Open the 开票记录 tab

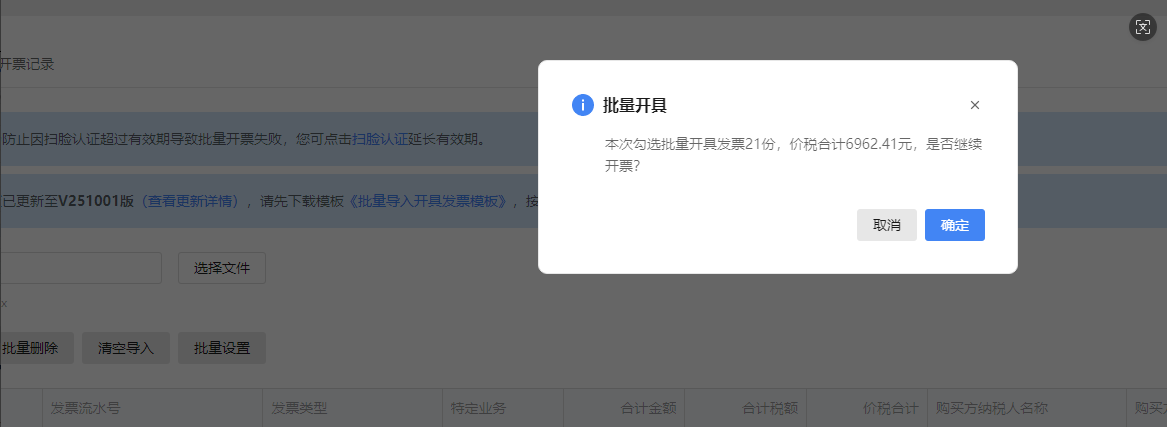27,64
